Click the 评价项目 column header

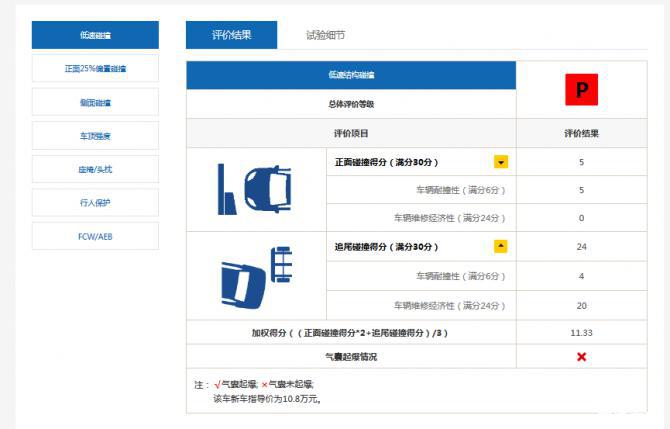point(351,133)
